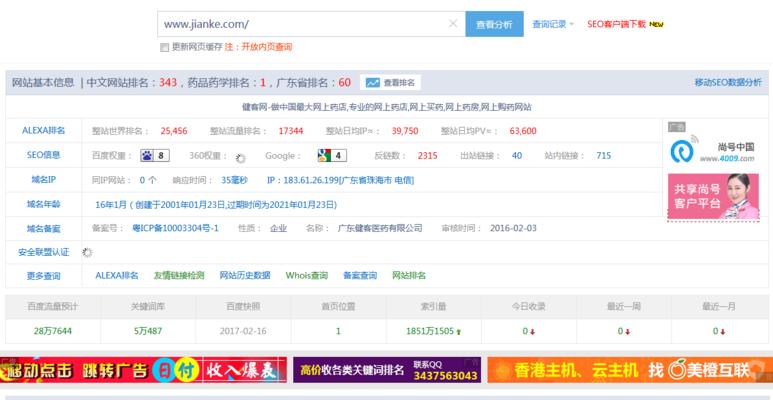Click traffic rank value 17344
Image resolution: width=773 pixels, height=400 pixels.
click(x=291, y=131)
